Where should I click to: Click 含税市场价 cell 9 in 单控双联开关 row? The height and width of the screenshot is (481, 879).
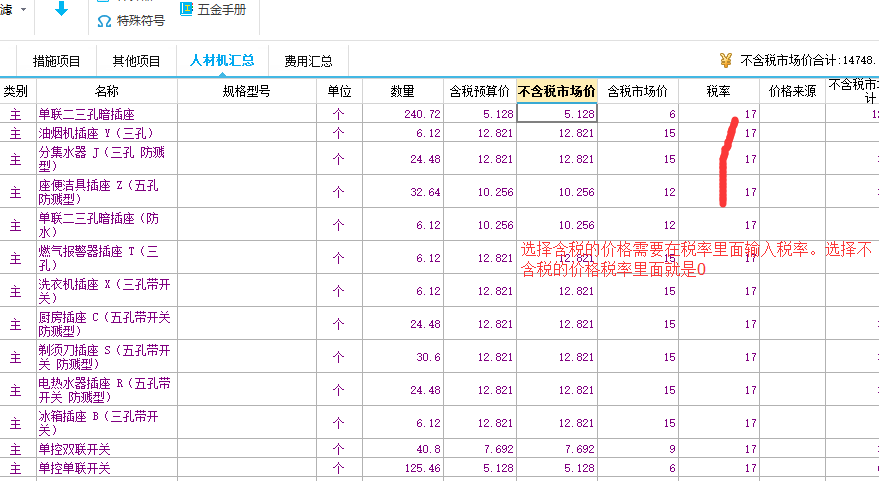click(x=637, y=448)
